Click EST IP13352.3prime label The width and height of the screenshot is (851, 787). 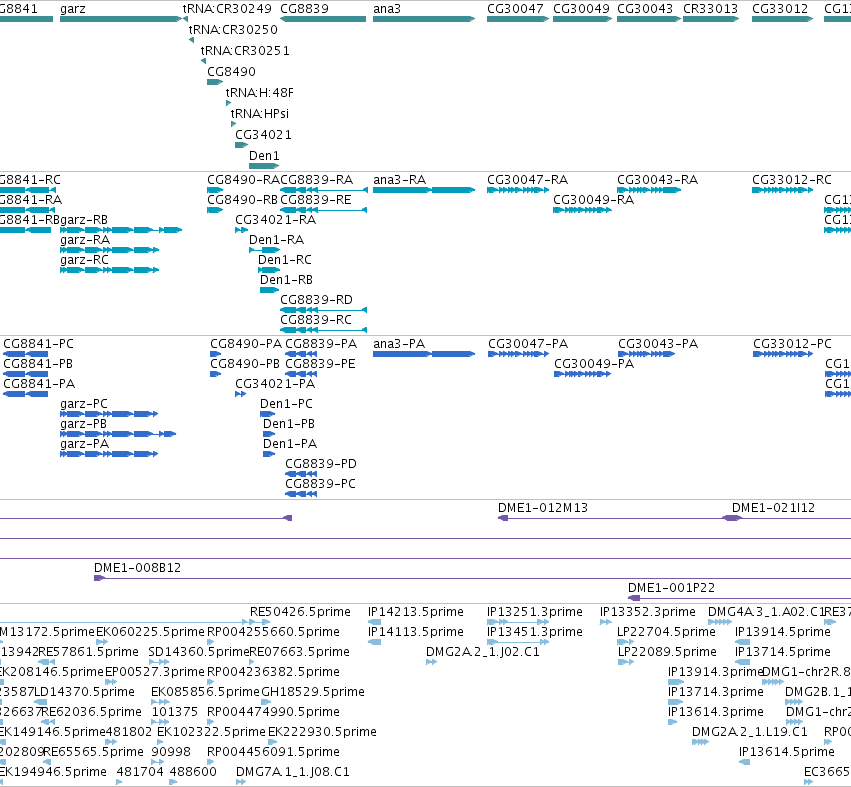coord(647,612)
